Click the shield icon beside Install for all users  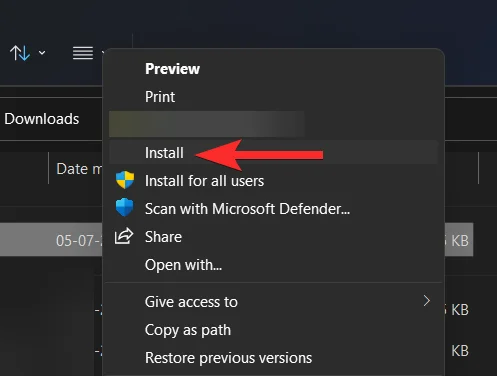[x=125, y=180]
